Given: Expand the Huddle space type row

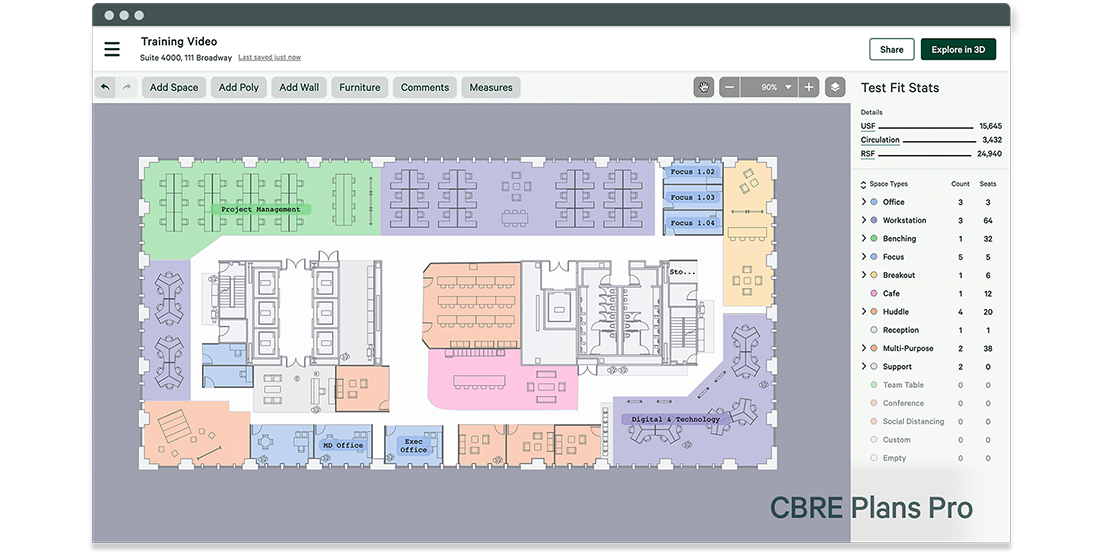Looking at the screenshot, I should 864,312.
